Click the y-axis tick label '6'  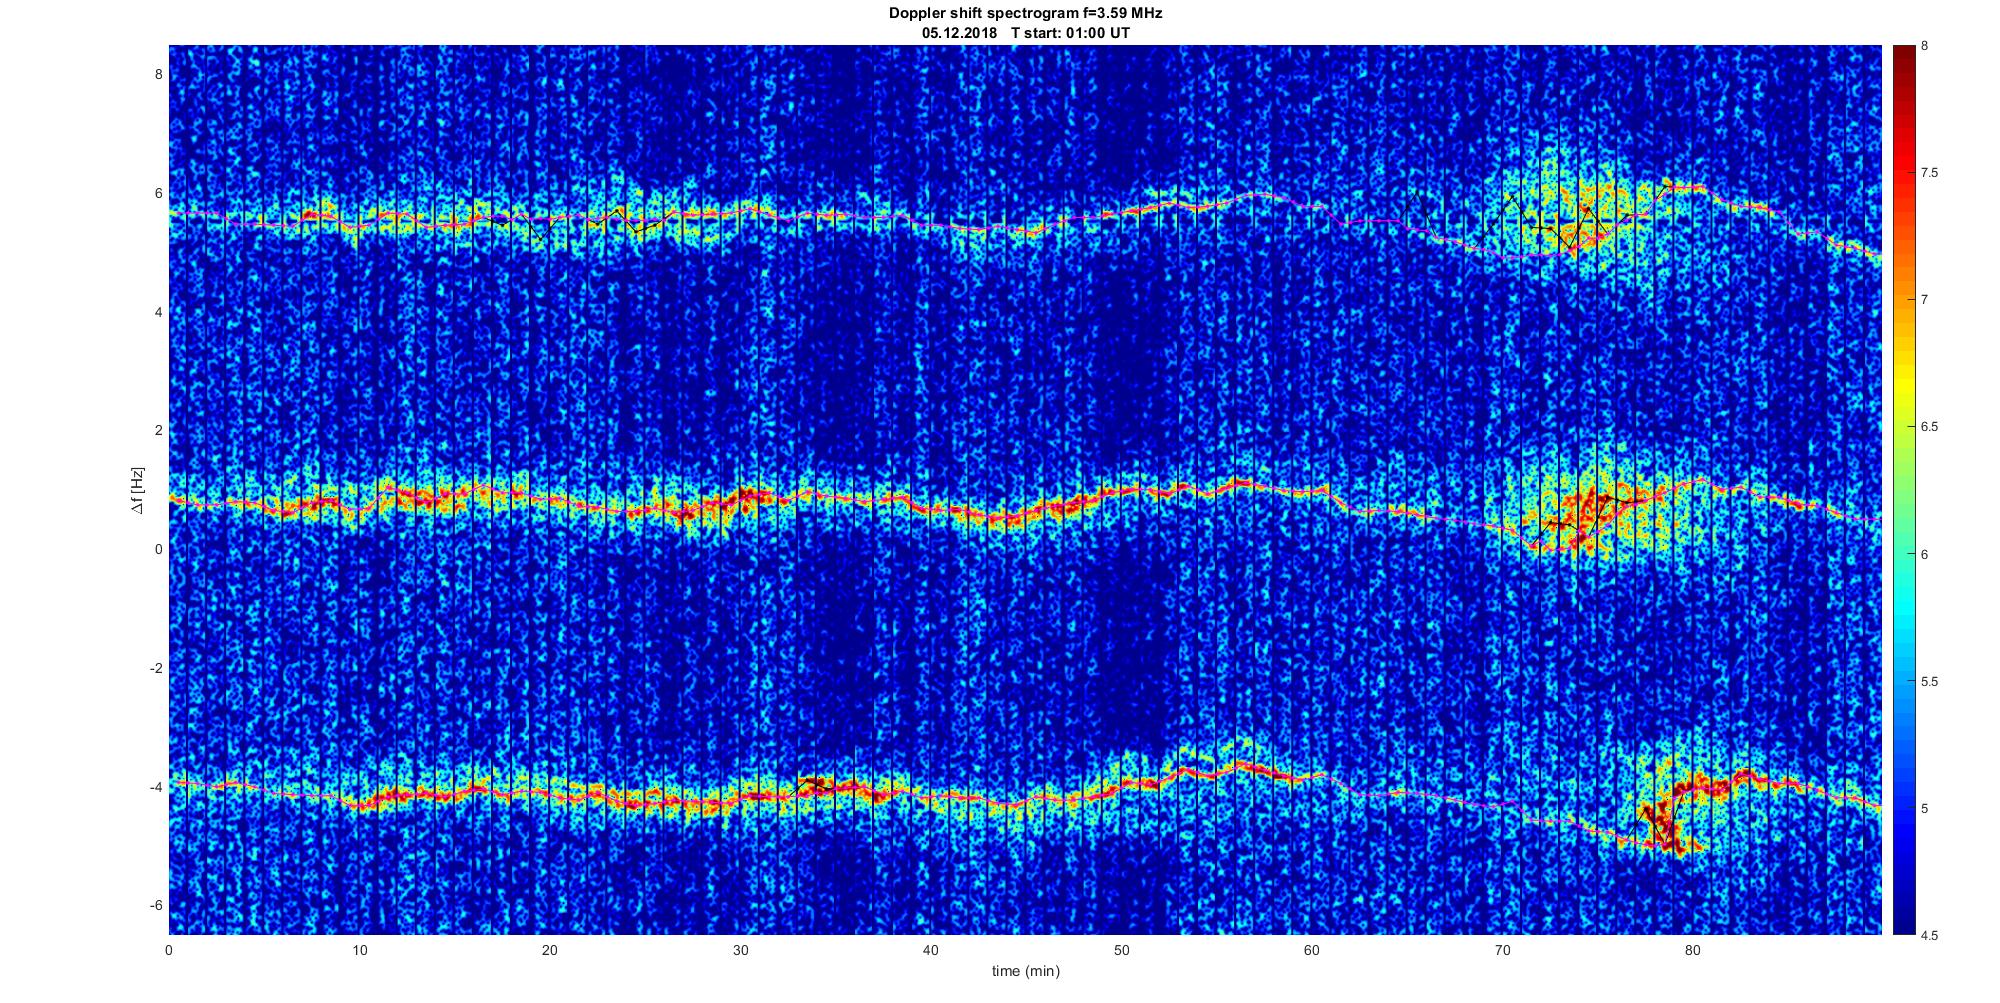click(x=158, y=194)
